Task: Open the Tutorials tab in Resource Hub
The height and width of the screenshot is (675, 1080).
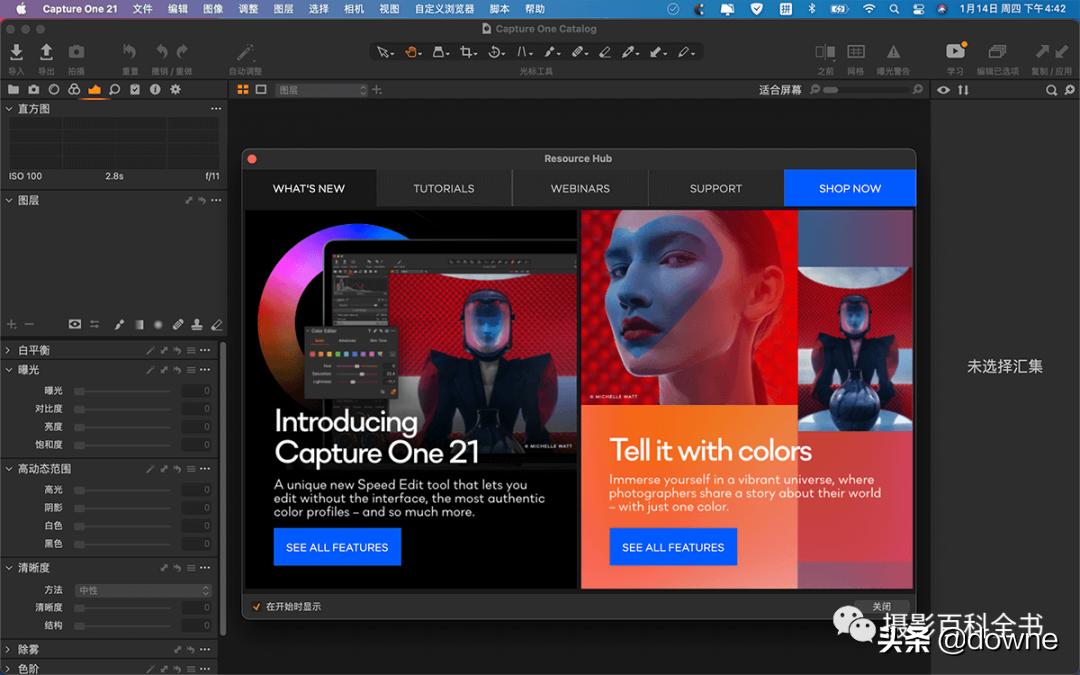Action: [x=444, y=188]
